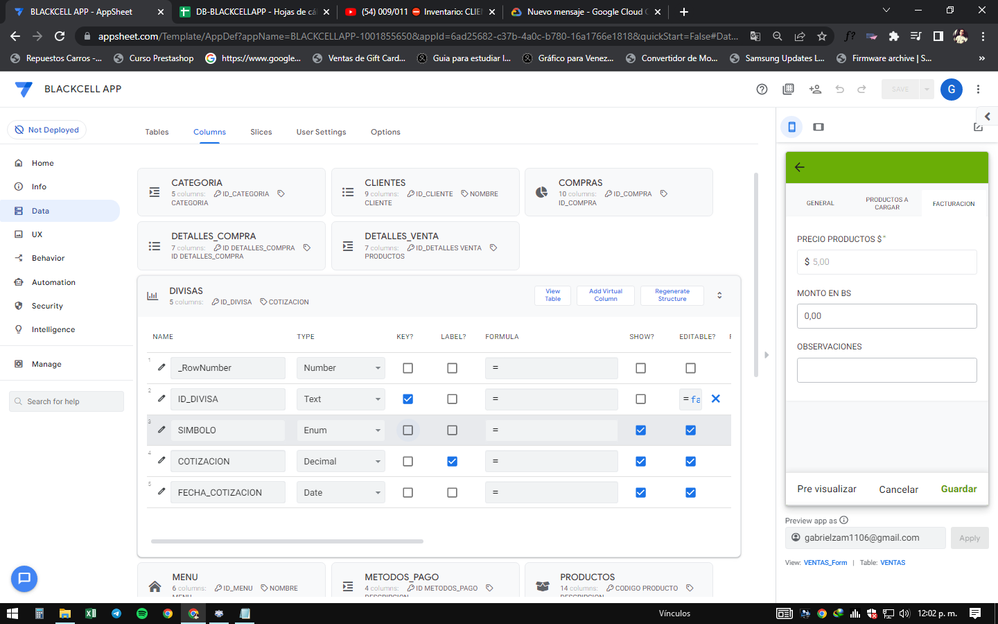Check the SHOW checkbox for ID_DIVISA
This screenshot has width=998, height=624.
point(640,399)
